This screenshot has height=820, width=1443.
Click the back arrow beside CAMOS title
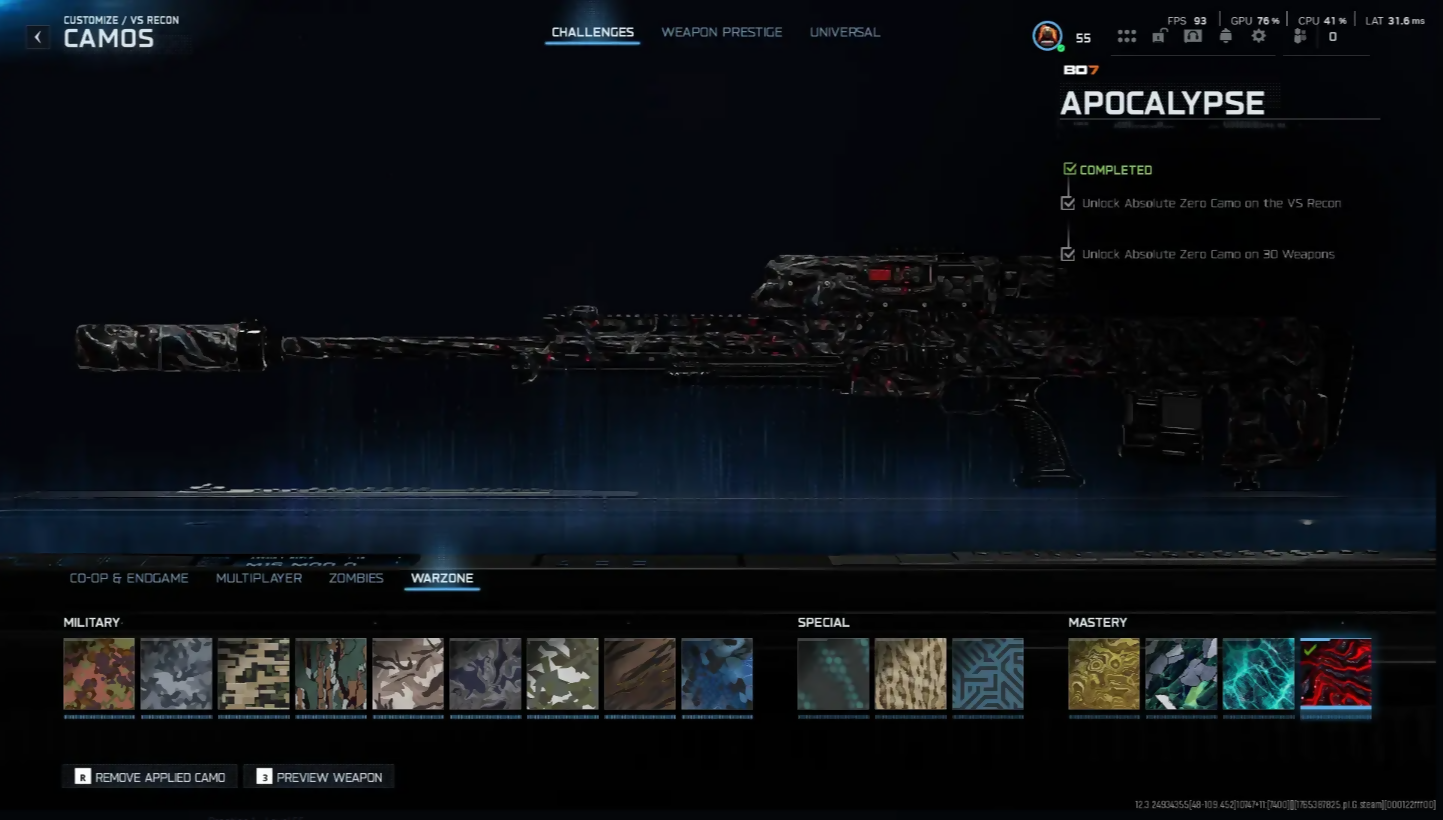(x=38, y=37)
